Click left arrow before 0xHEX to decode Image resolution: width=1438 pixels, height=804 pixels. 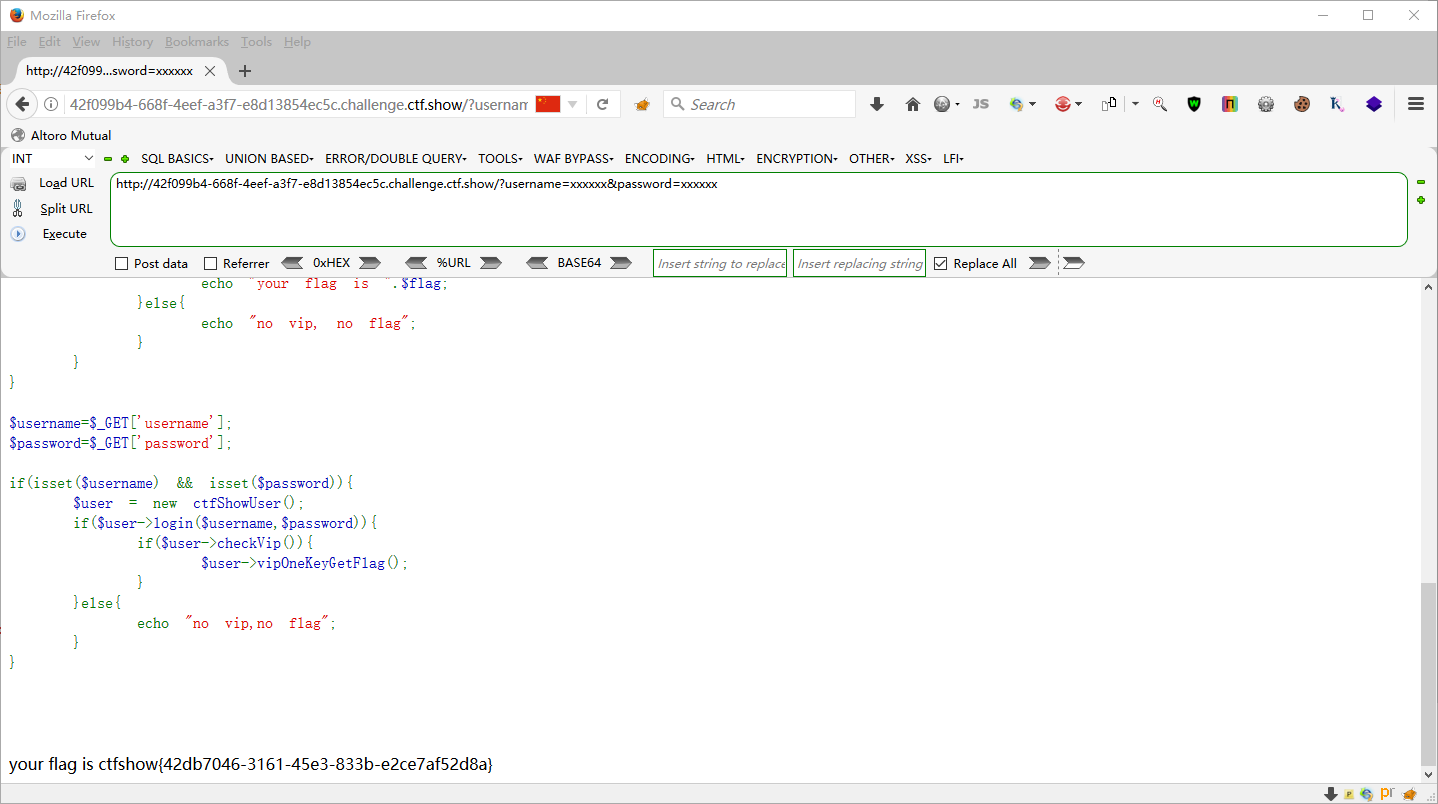point(292,263)
